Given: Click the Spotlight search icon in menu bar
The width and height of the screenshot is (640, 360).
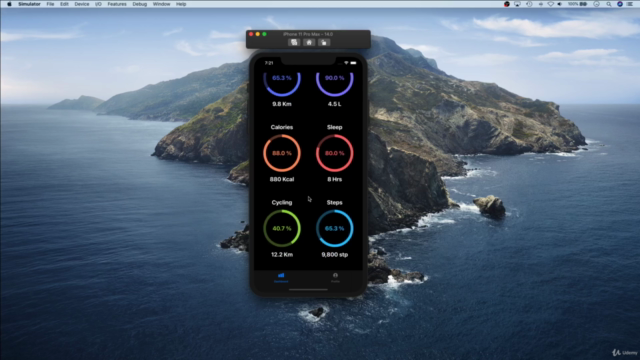Looking at the screenshot, I should tap(609, 4).
